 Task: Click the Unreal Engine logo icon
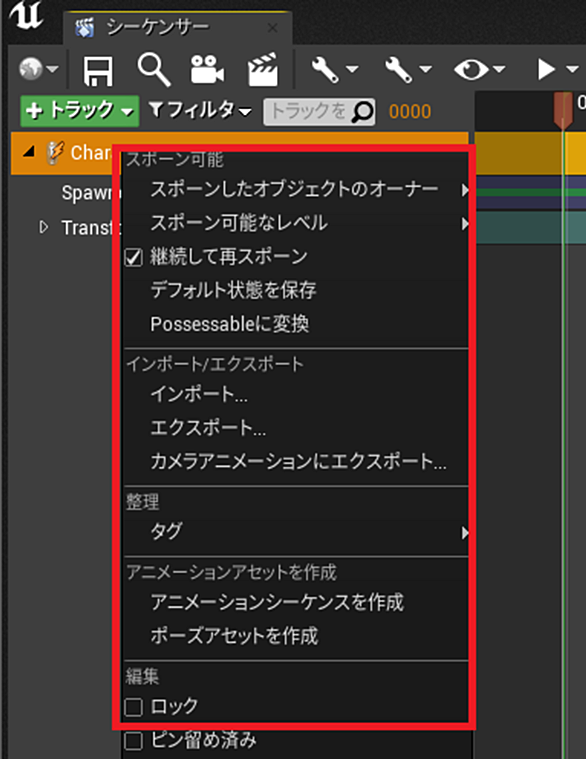27,15
